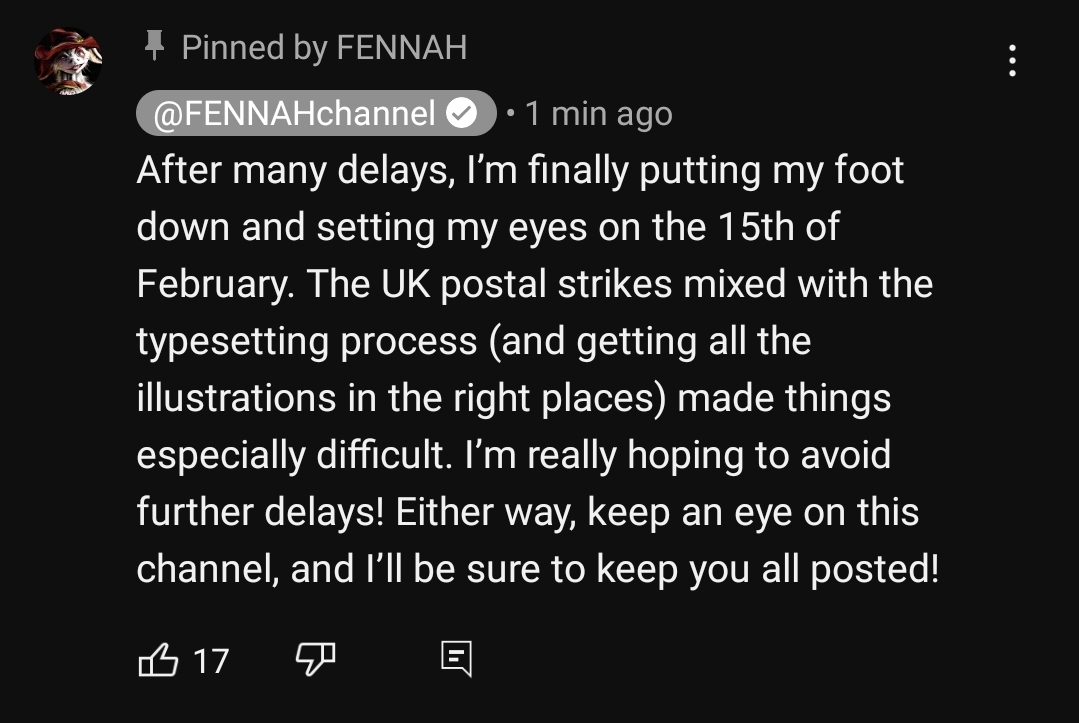Screen dimensions: 1079x723
Task: Click the "Pinned by FENNAH" label
Action: [x=324, y=47]
